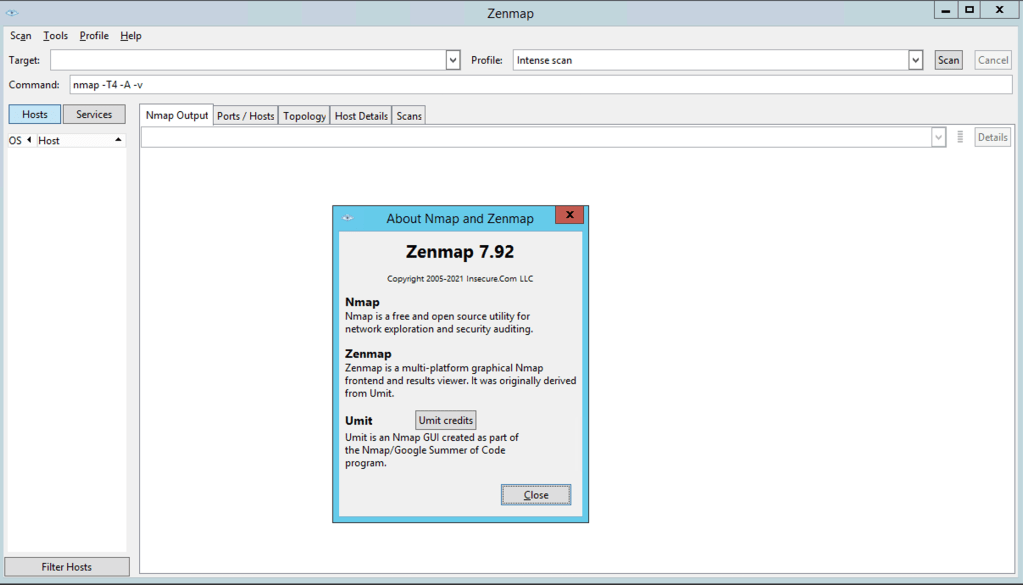This screenshot has height=585, width=1023.
Task: Sort hosts using the Host column arrow
Action: [118, 140]
